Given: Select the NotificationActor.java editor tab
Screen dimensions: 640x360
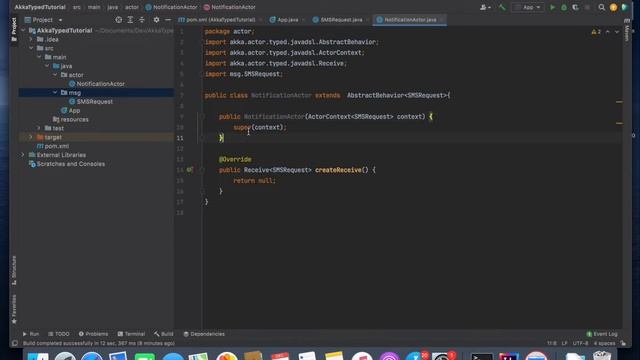Looking at the screenshot, I should tap(410, 20).
